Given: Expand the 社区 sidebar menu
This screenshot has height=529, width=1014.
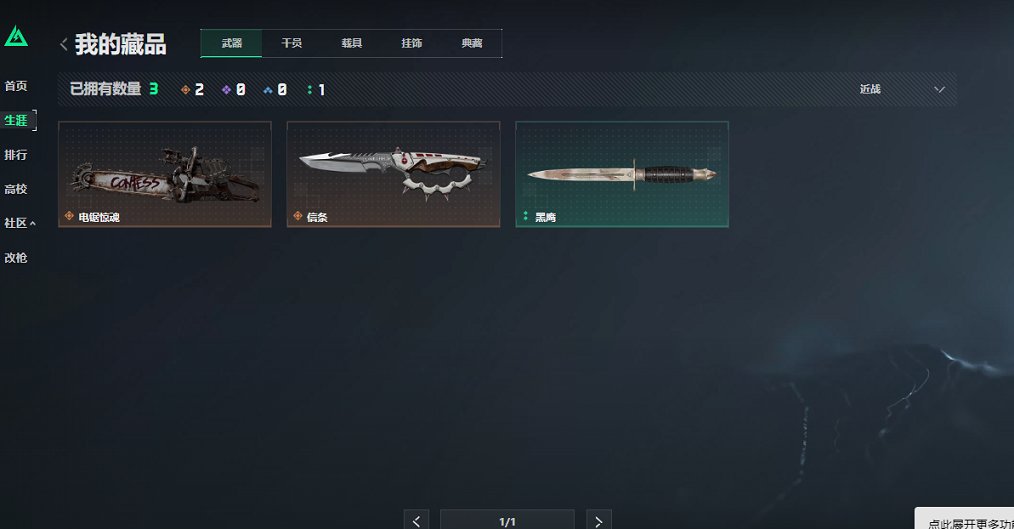Looking at the screenshot, I should click(19, 223).
